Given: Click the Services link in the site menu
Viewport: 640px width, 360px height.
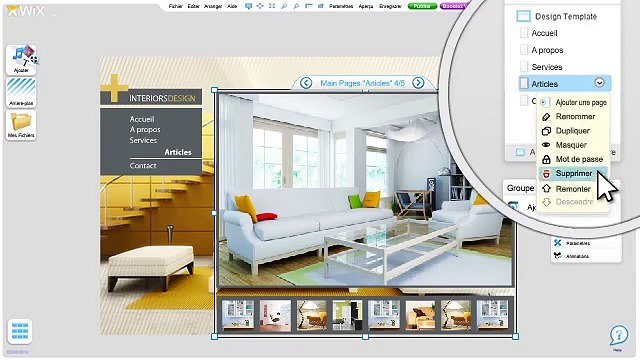Looking at the screenshot, I should tap(143, 140).
